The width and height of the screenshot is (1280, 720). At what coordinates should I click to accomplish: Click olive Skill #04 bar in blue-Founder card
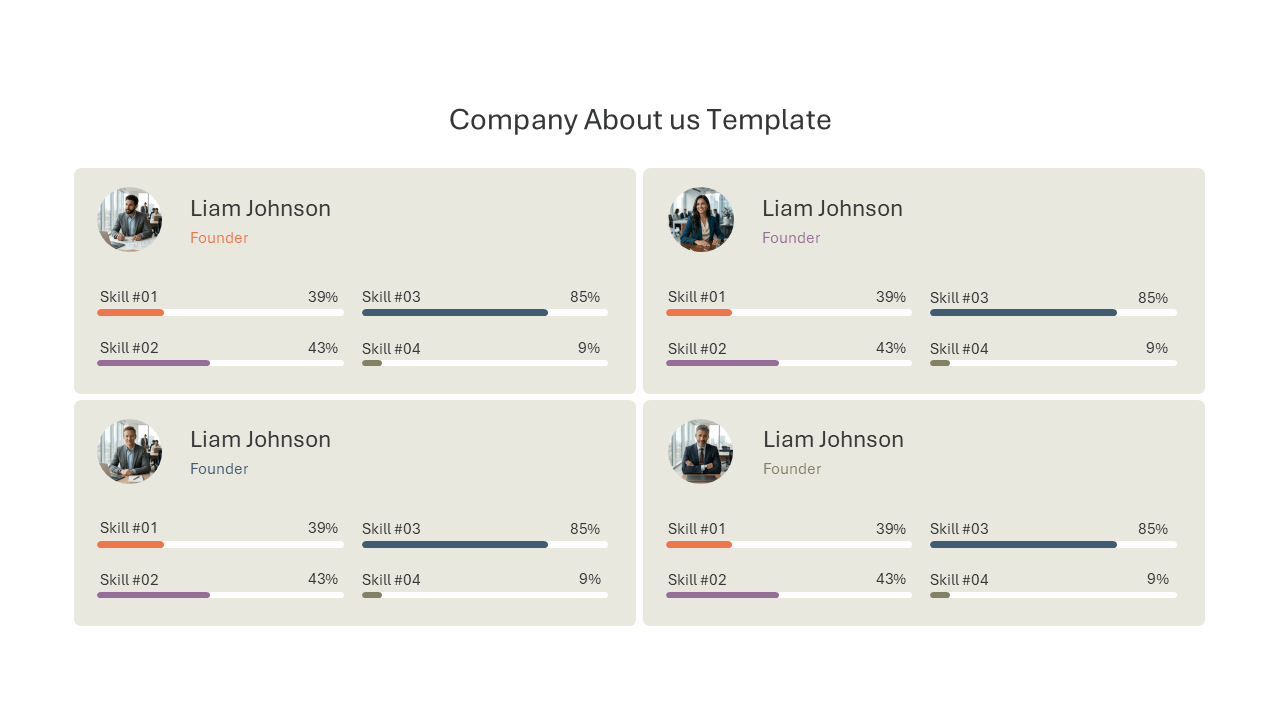pyautogui.click(x=372, y=595)
